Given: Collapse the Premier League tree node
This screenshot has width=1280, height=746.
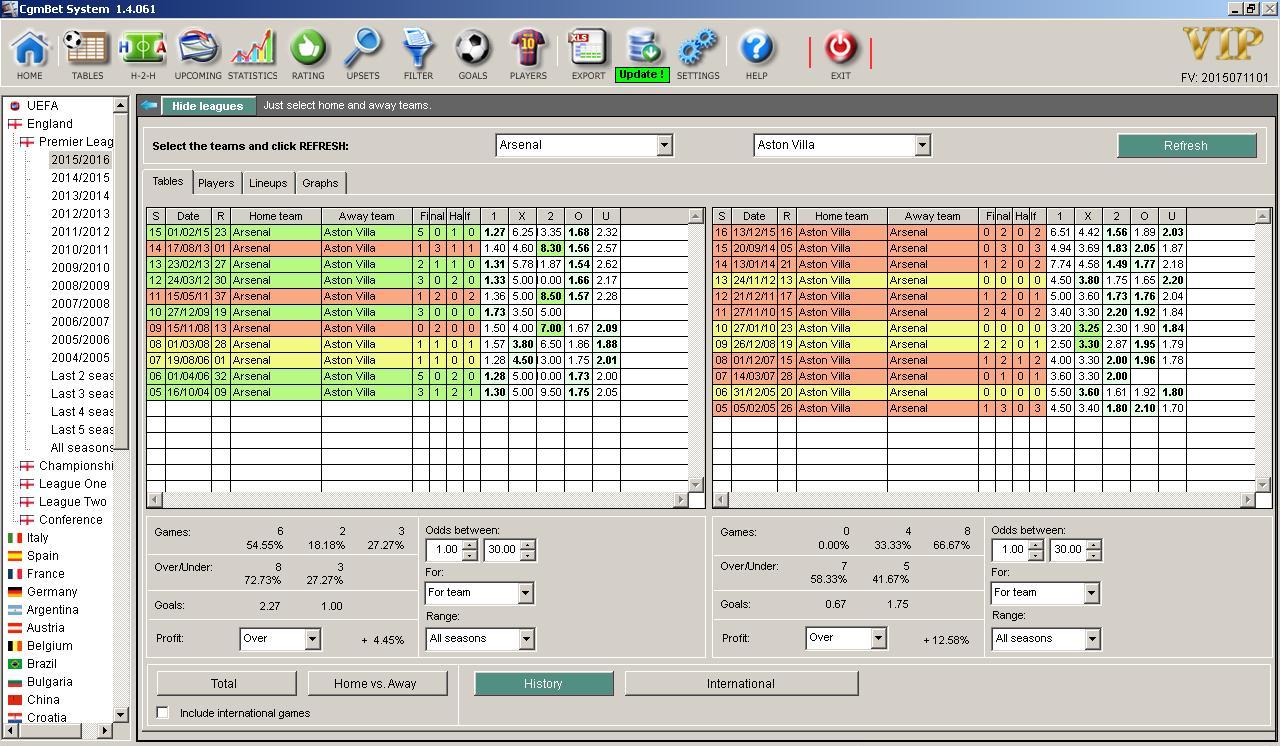Looking at the screenshot, I should coord(27,142).
